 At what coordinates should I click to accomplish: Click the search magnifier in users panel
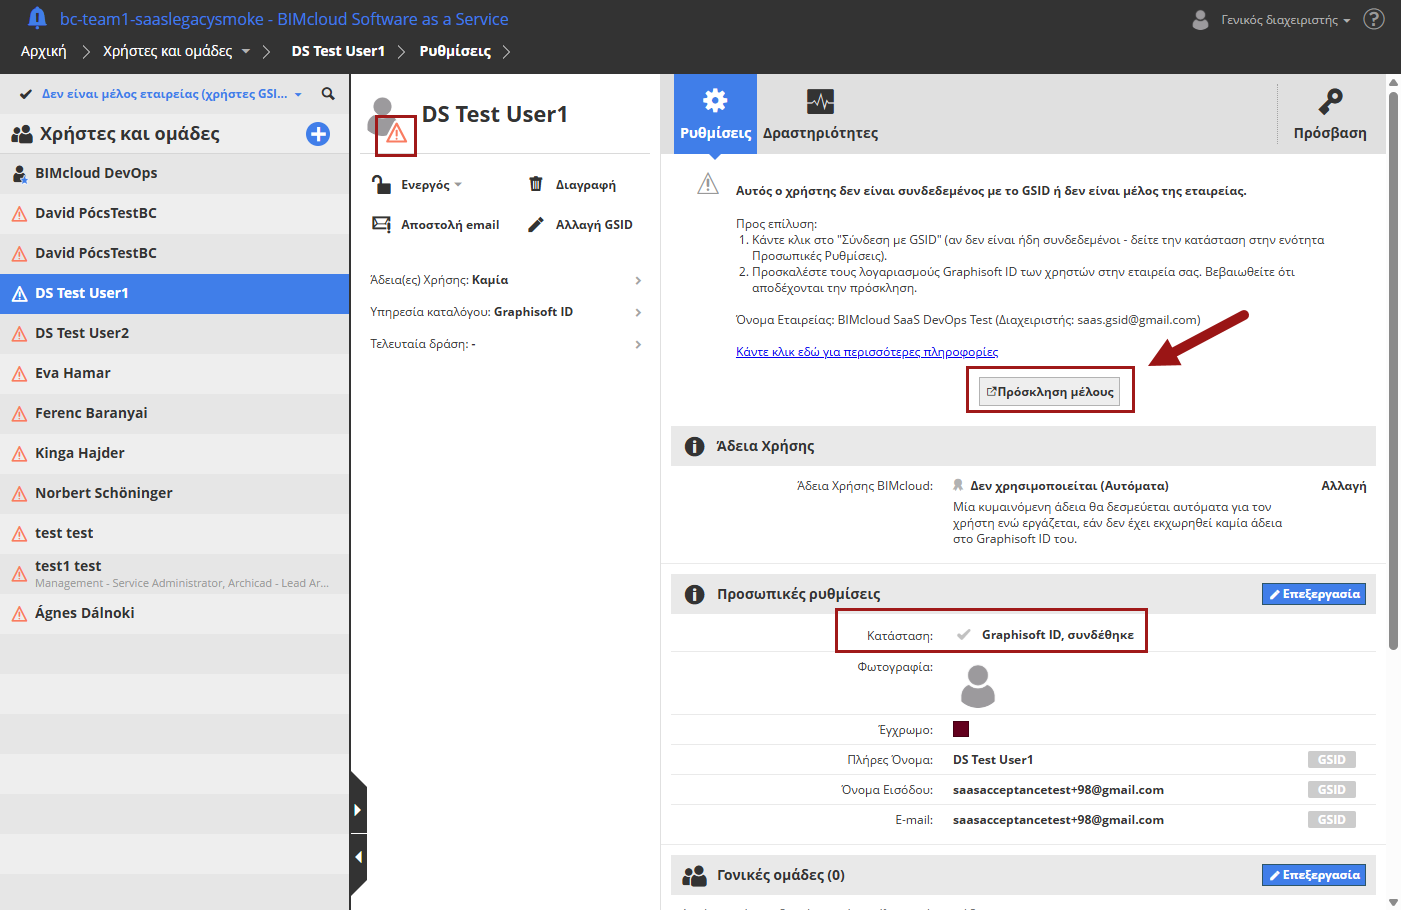[328, 94]
